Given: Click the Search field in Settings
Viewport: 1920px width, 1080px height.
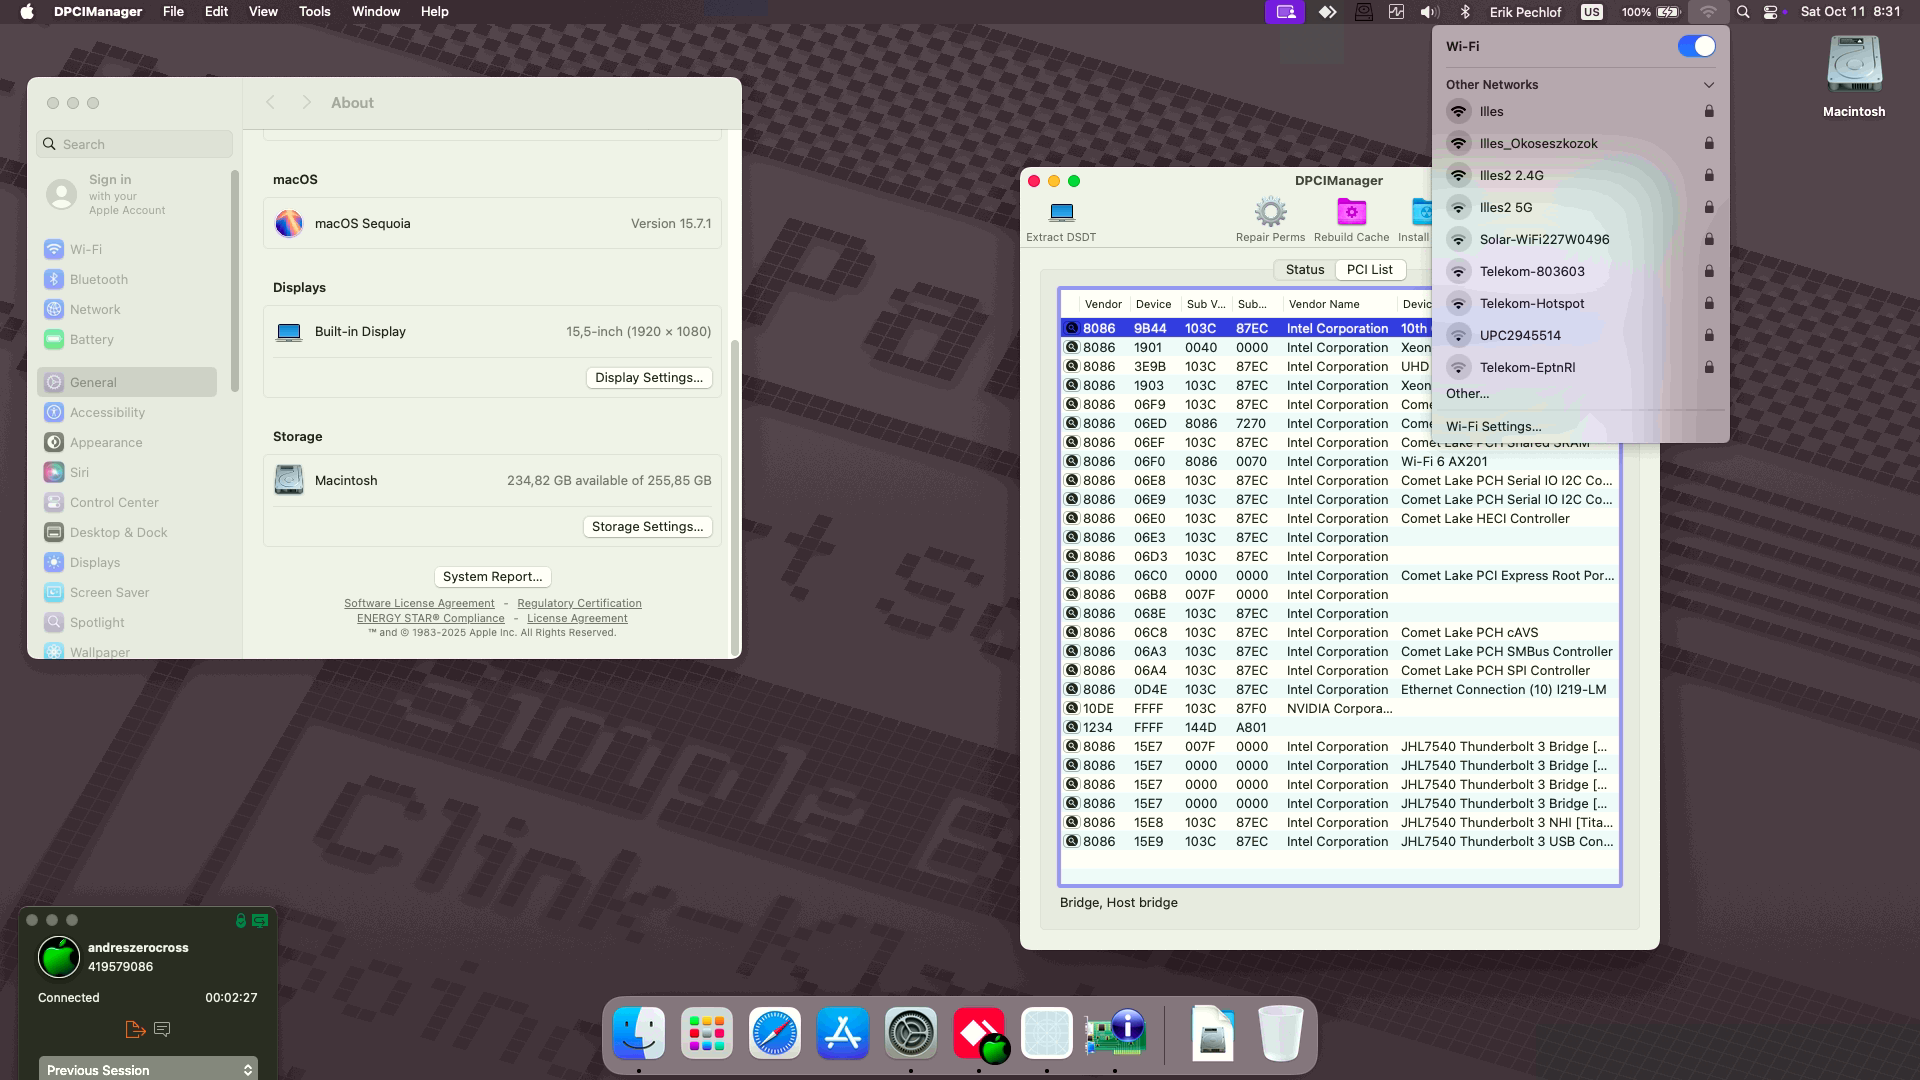Looking at the screenshot, I should point(135,144).
